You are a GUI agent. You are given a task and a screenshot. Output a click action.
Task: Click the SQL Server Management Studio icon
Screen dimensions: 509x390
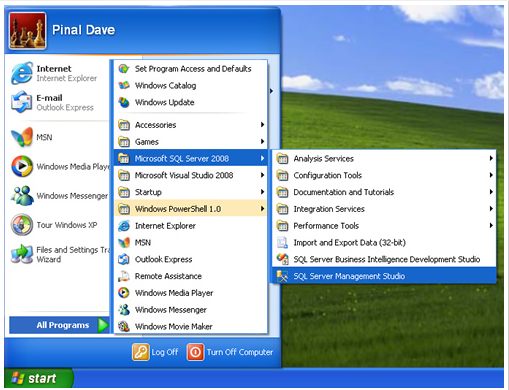click(x=283, y=276)
